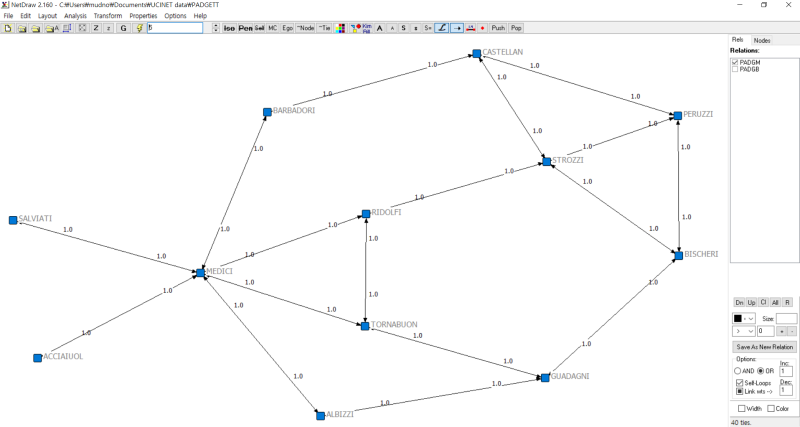The width and height of the screenshot is (800, 427).
Task: Toggle the arrowheads toolbar icon
Action: [x=457, y=28]
